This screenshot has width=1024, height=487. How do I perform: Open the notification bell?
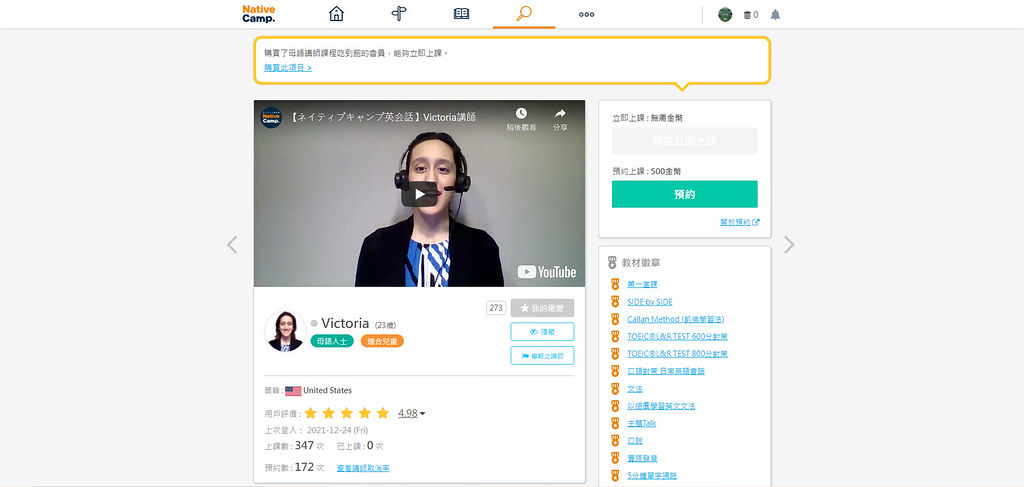(x=775, y=14)
